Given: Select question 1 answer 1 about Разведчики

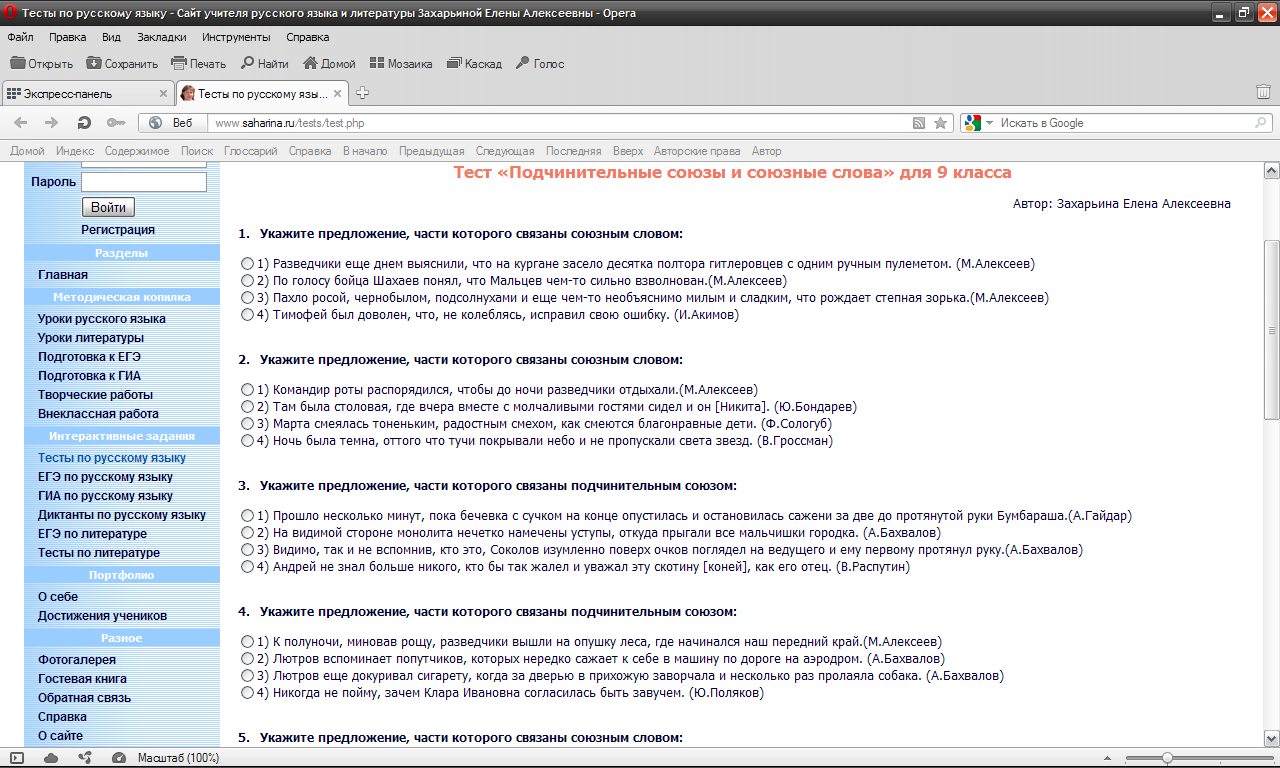Looking at the screenshot, I should 247,264.
